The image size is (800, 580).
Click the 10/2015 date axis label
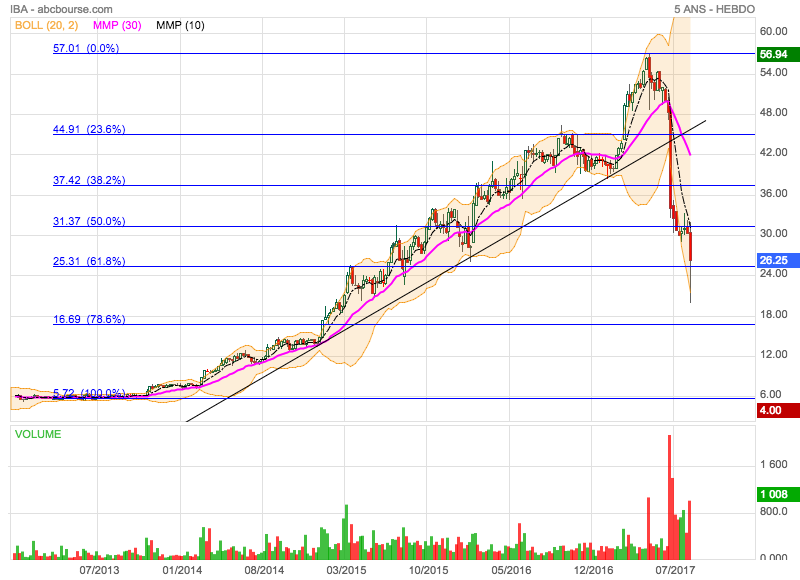coord(429,570)
